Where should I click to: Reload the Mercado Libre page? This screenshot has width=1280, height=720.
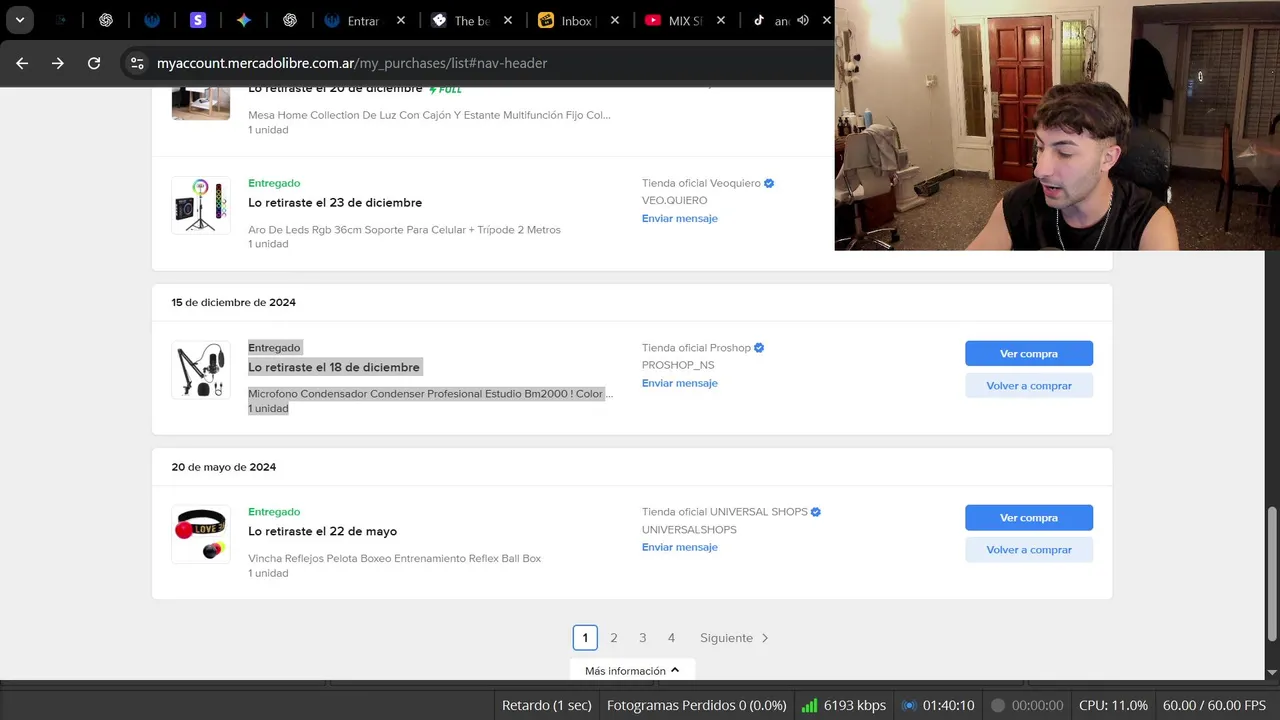point(94,63)
